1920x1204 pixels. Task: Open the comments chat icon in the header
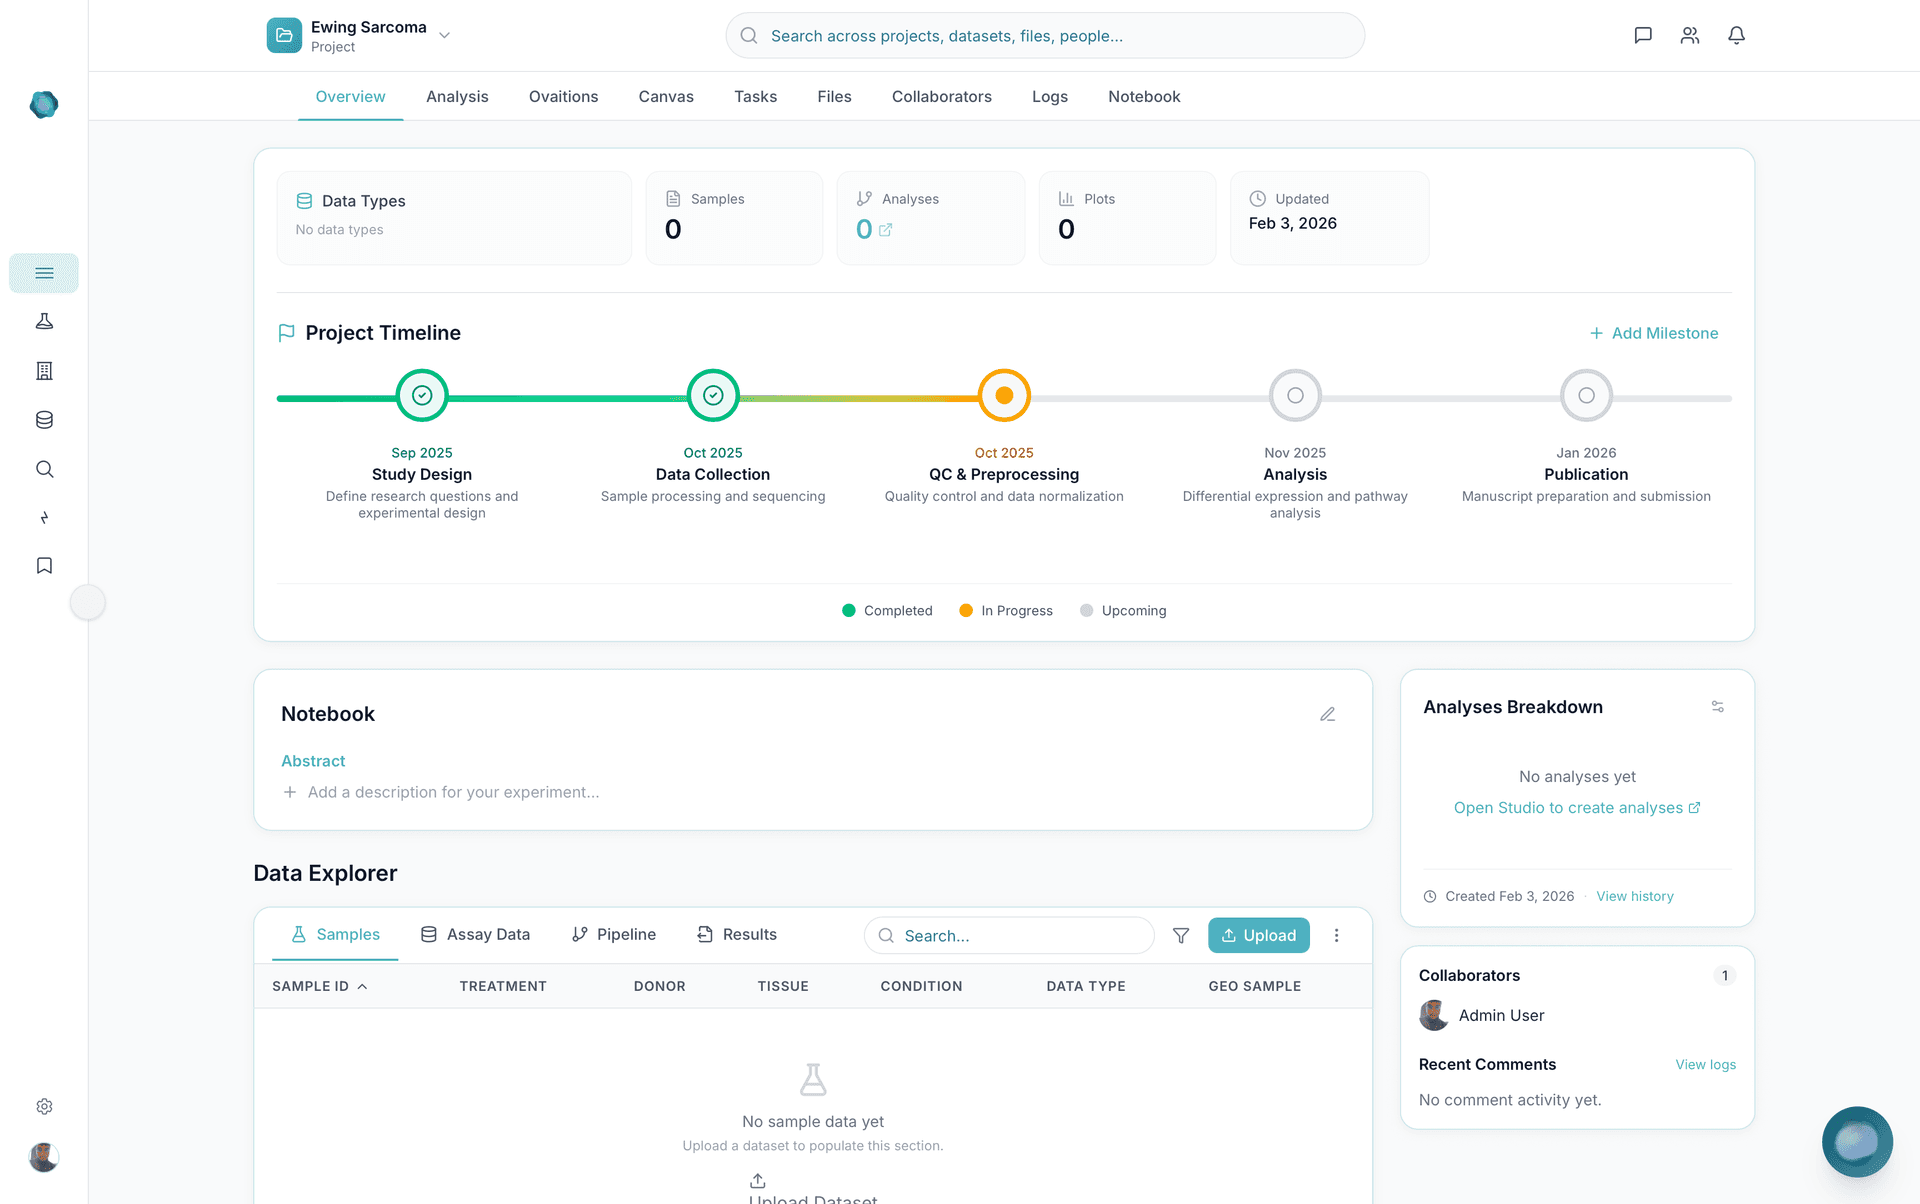(1643, 35)
